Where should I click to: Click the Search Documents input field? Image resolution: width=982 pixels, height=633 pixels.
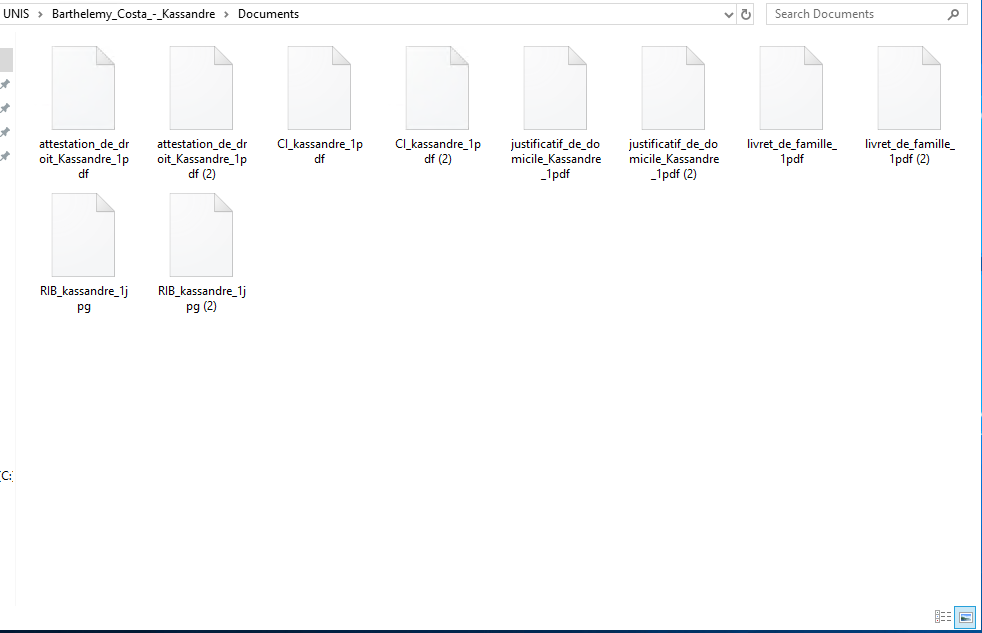click(x=855, y=15)
